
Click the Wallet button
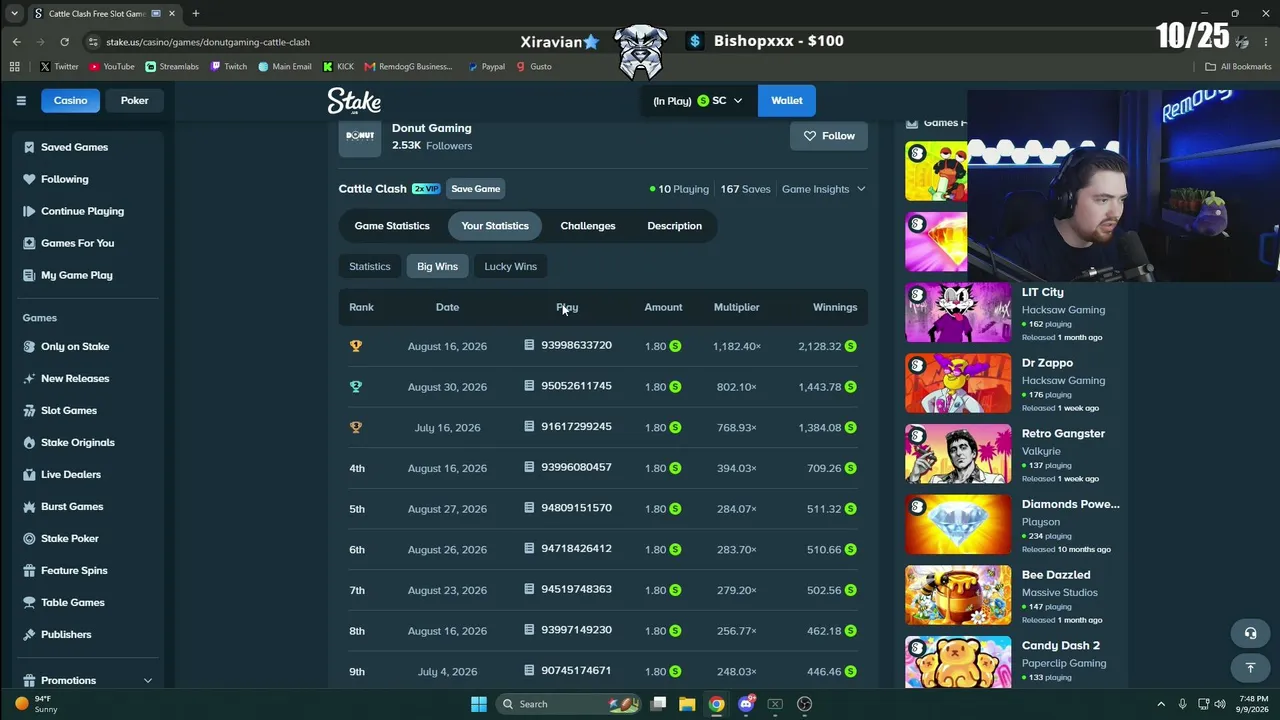787,100
